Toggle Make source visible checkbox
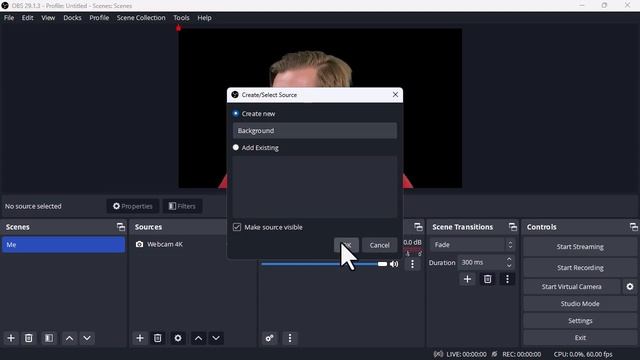Image resolution: width=640 pixels, height=360 pixels. pos(237,227)
